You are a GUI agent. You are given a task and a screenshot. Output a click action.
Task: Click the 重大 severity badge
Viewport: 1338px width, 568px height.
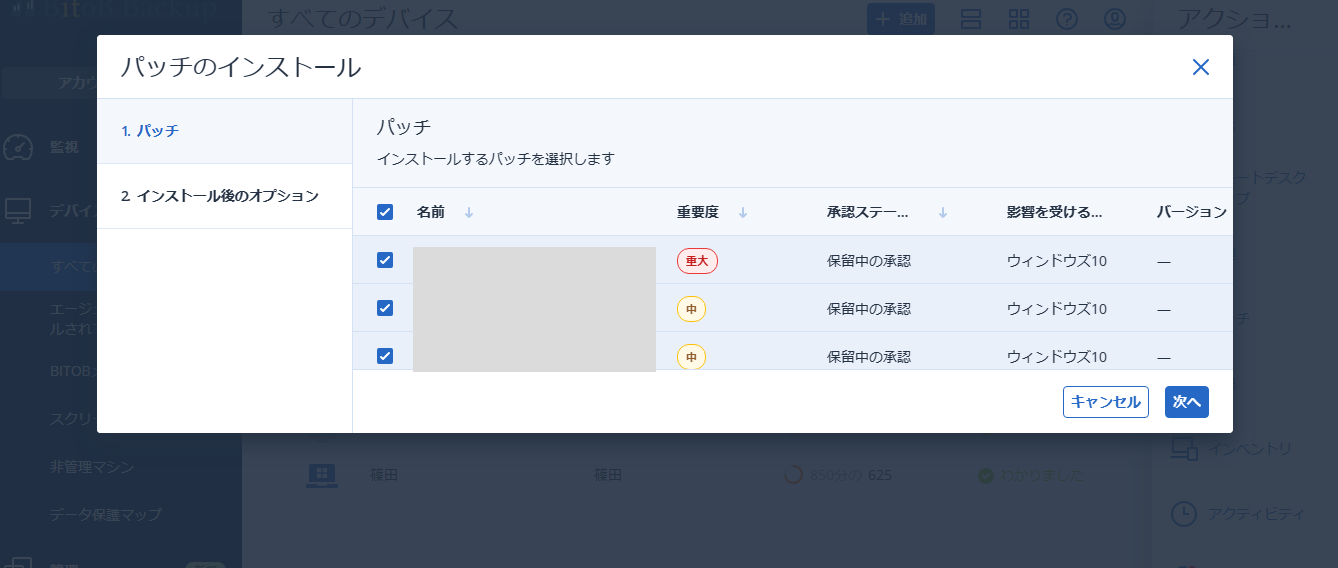pos(697,261)
